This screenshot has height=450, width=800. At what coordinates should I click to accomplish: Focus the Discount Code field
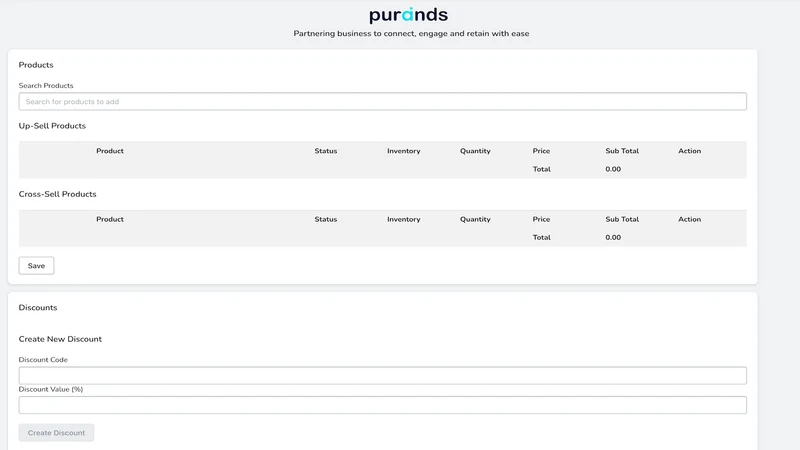pos(383,376)
